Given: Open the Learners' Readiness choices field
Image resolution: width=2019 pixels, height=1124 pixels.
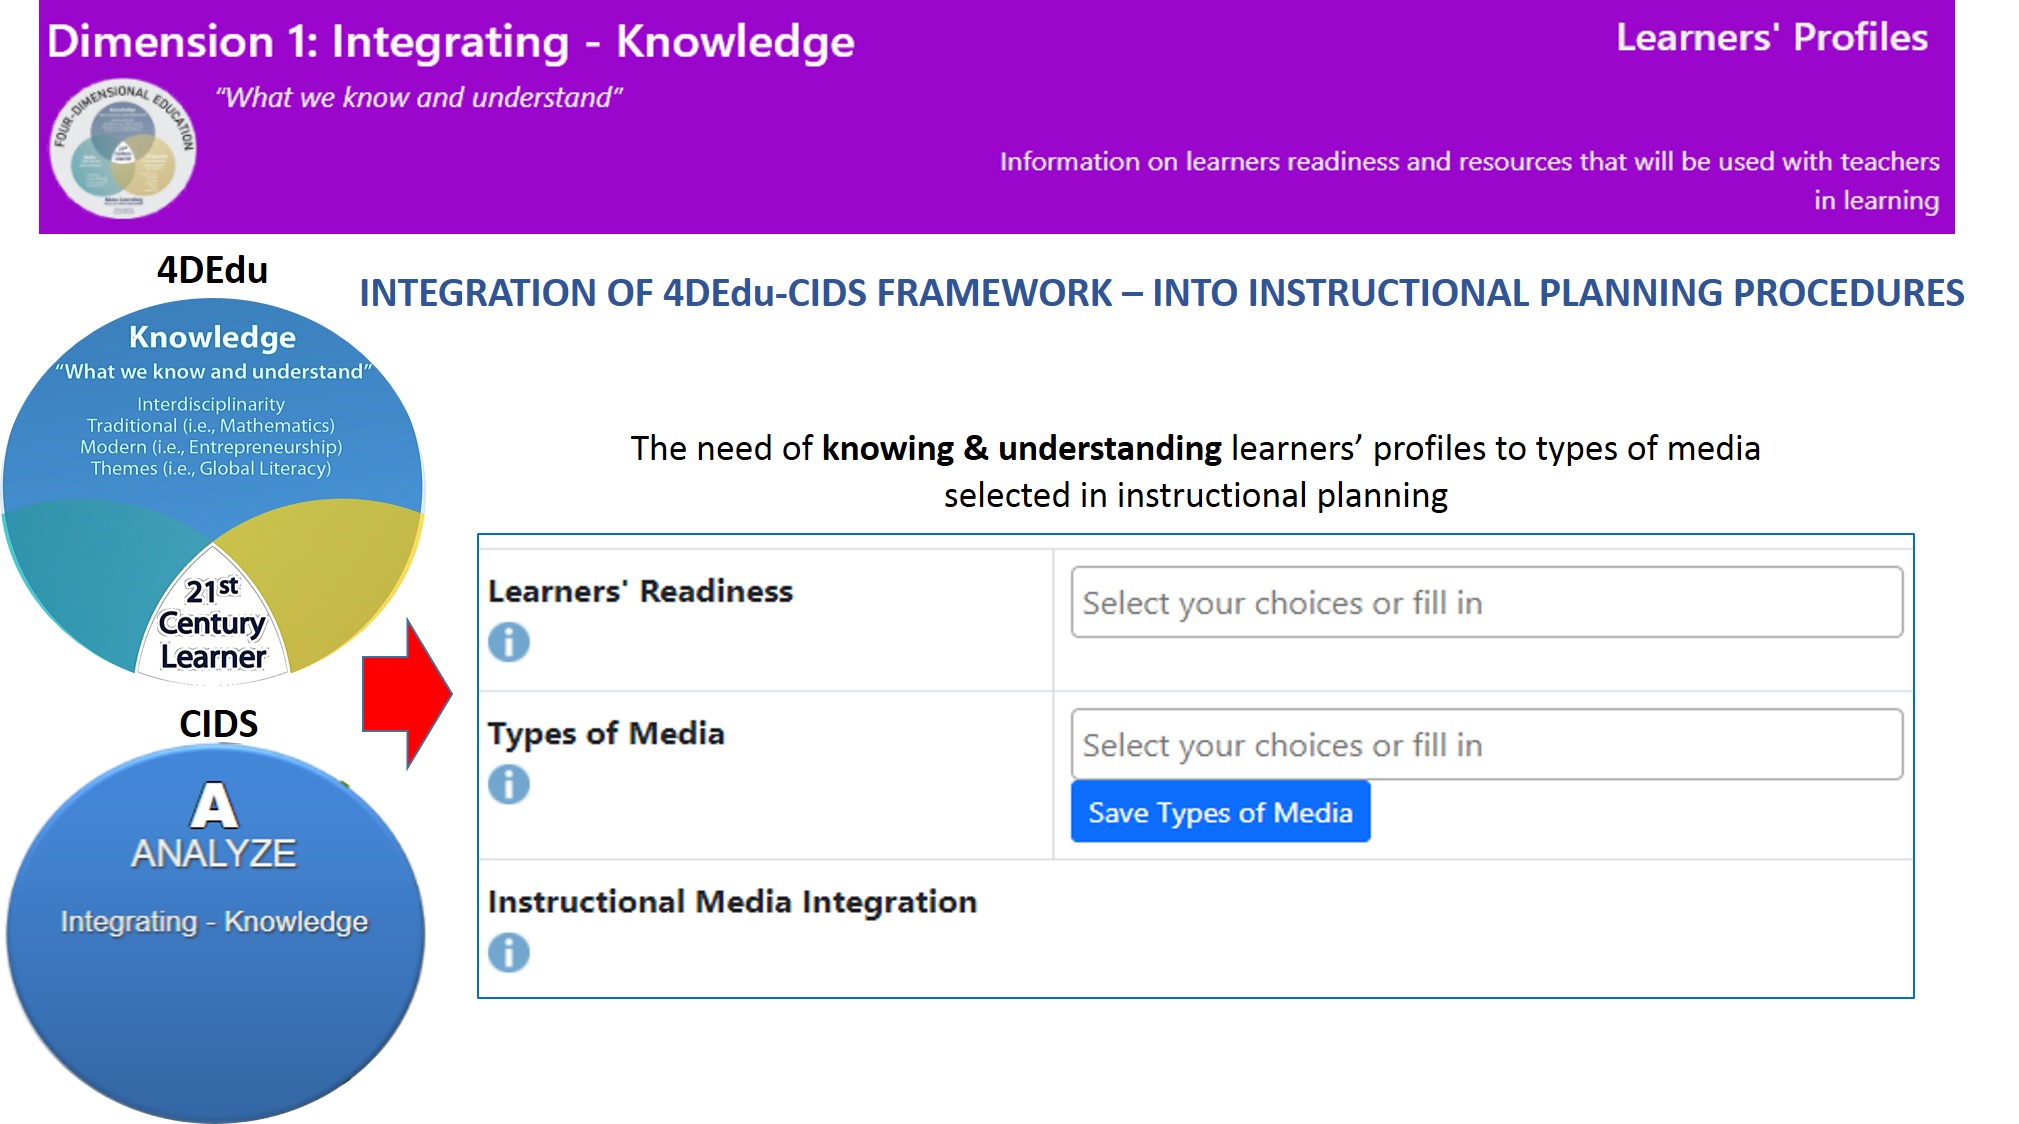Looking at the screenshot, I should pos(1486,602).
